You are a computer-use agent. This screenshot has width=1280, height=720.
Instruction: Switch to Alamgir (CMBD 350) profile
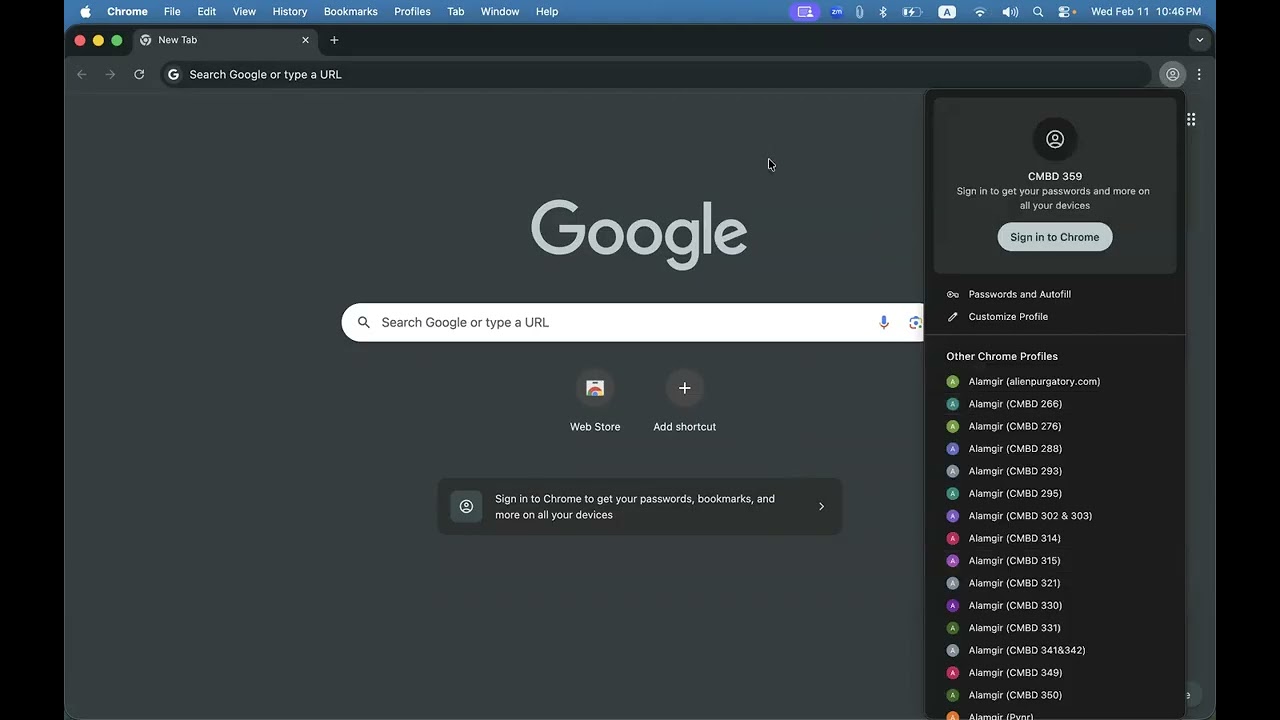(1055, 695)
